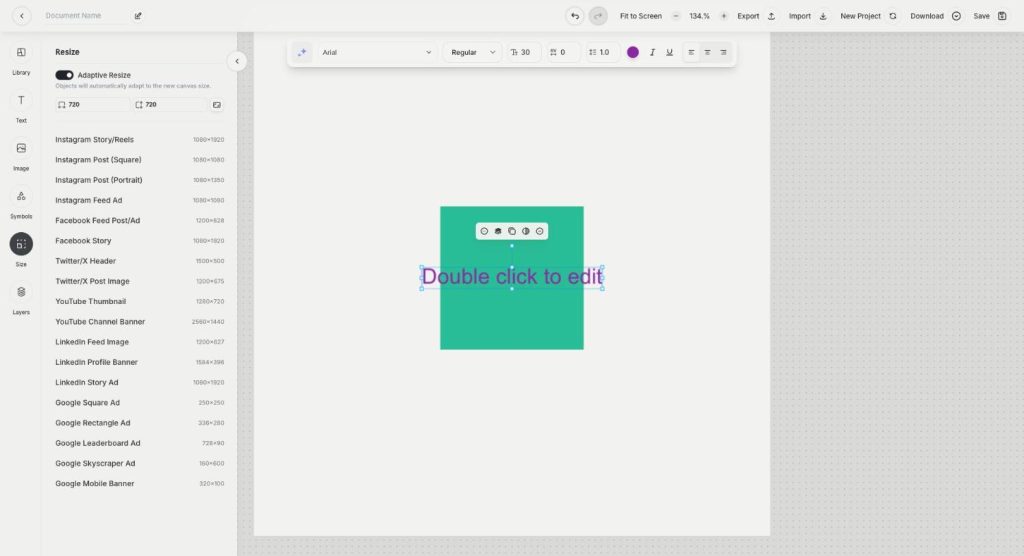Image resolution: width=1024 pixels, height=556 pixels.
Task: Apply italic formatting to text
Action: 652,52
